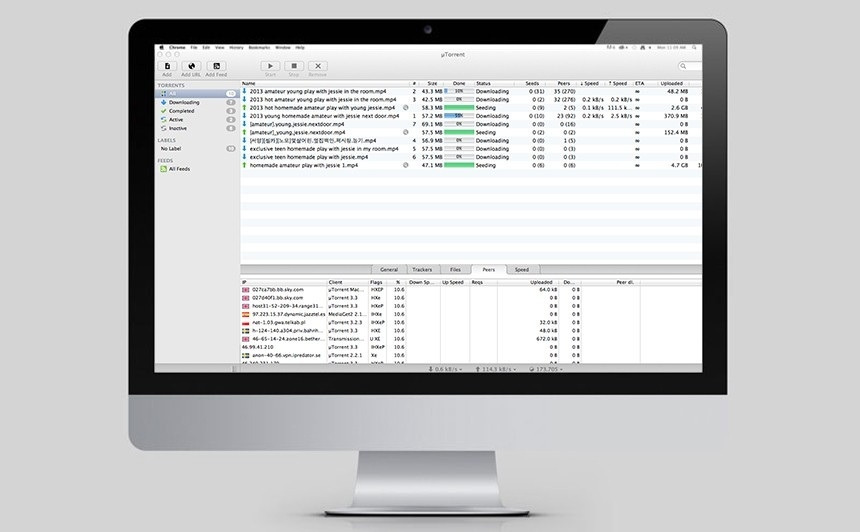860x532 pixels.
Task: Sort torrents by the Name column header
Action: point(324,83)
